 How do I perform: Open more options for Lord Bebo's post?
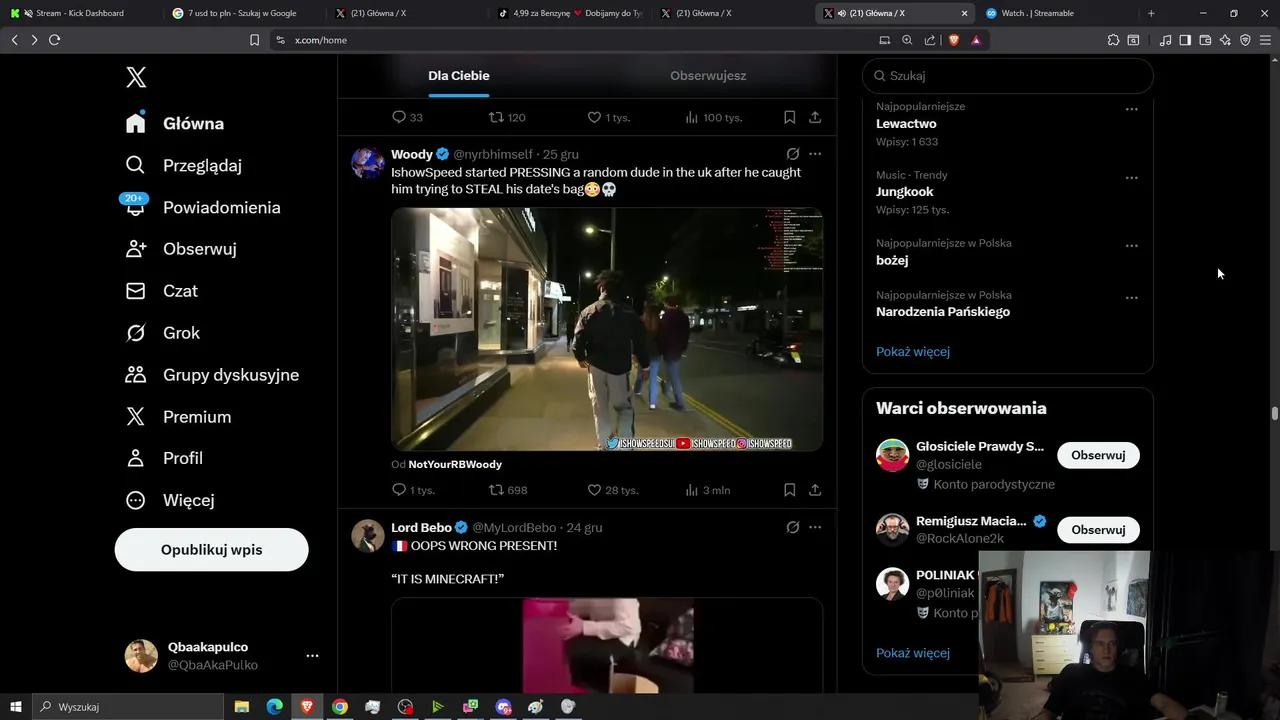click(815, 527)
